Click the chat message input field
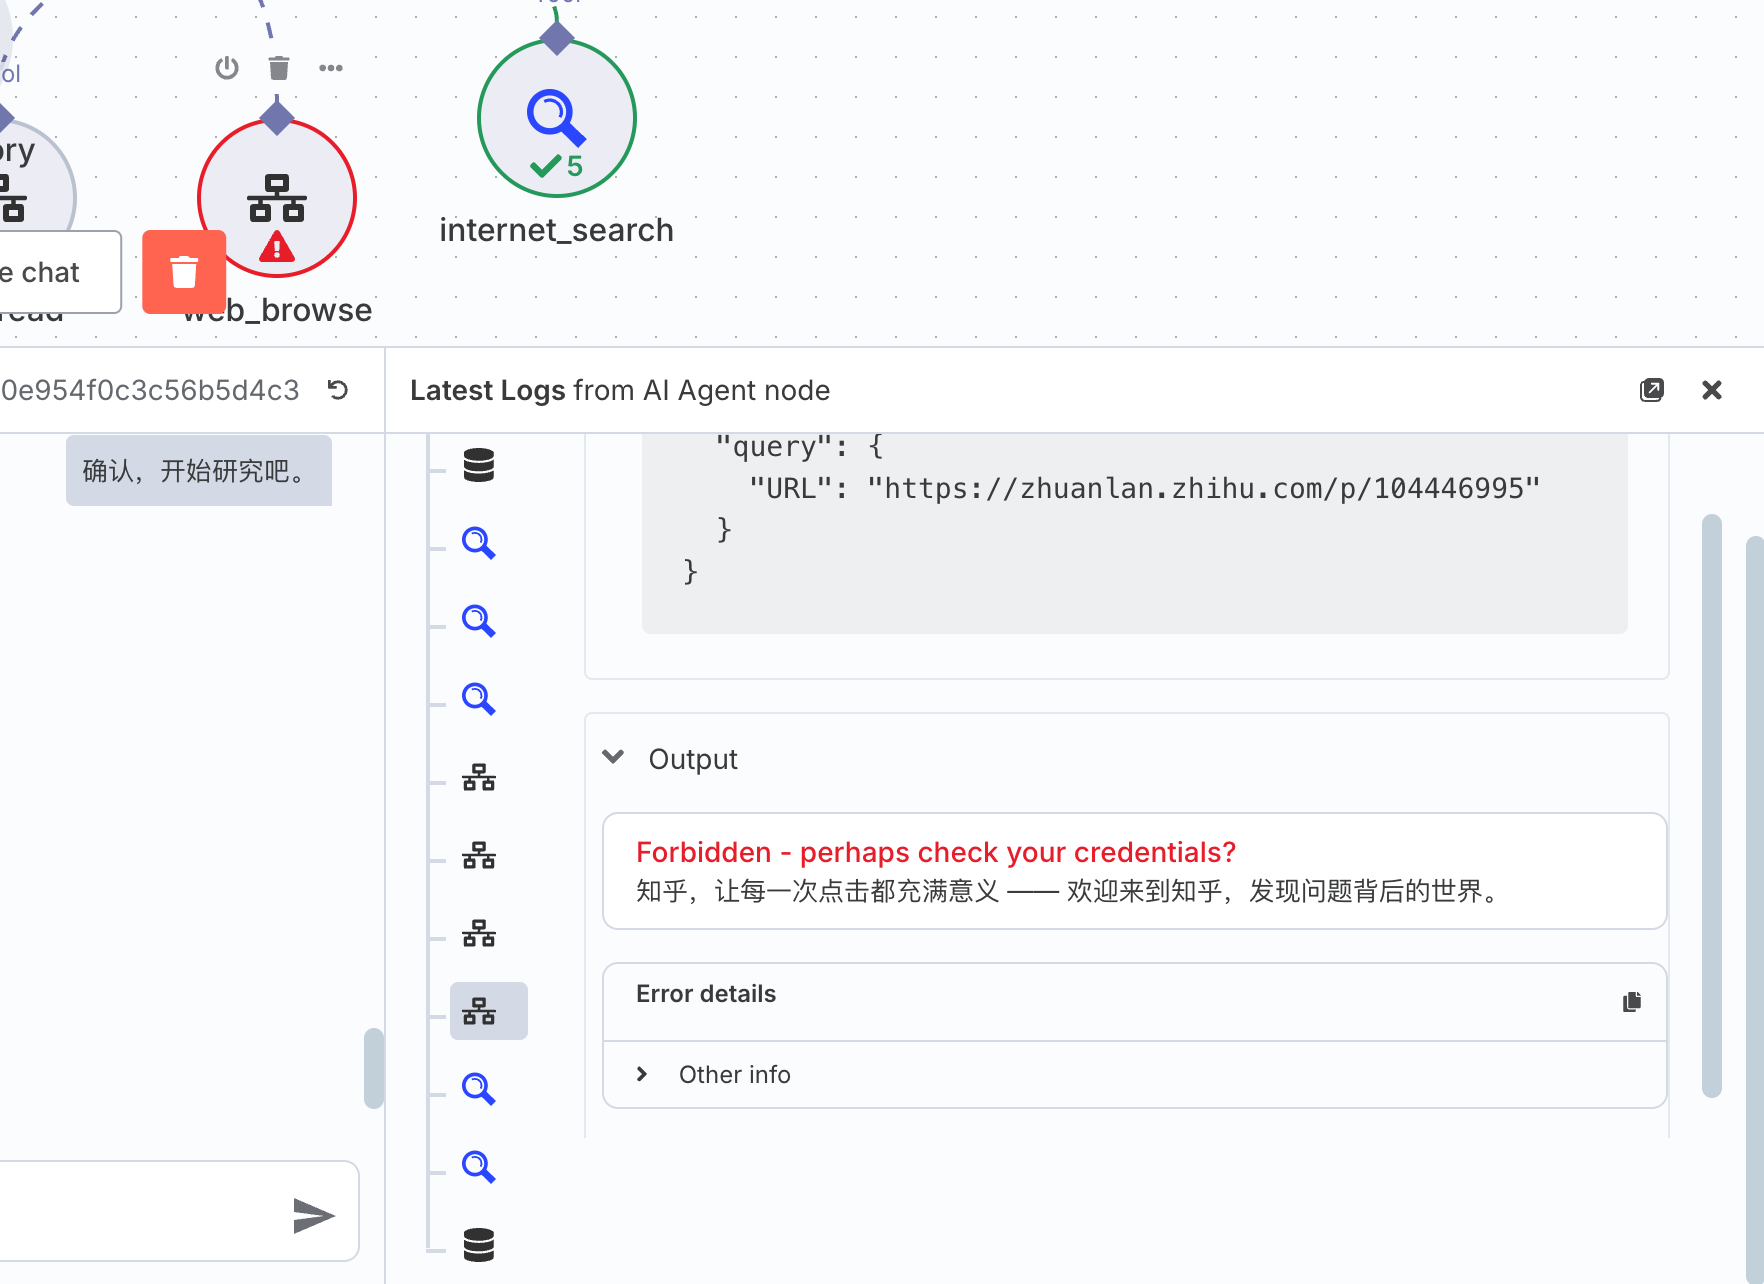This screenshot has width=1764, height=1284. [140, 1212]
